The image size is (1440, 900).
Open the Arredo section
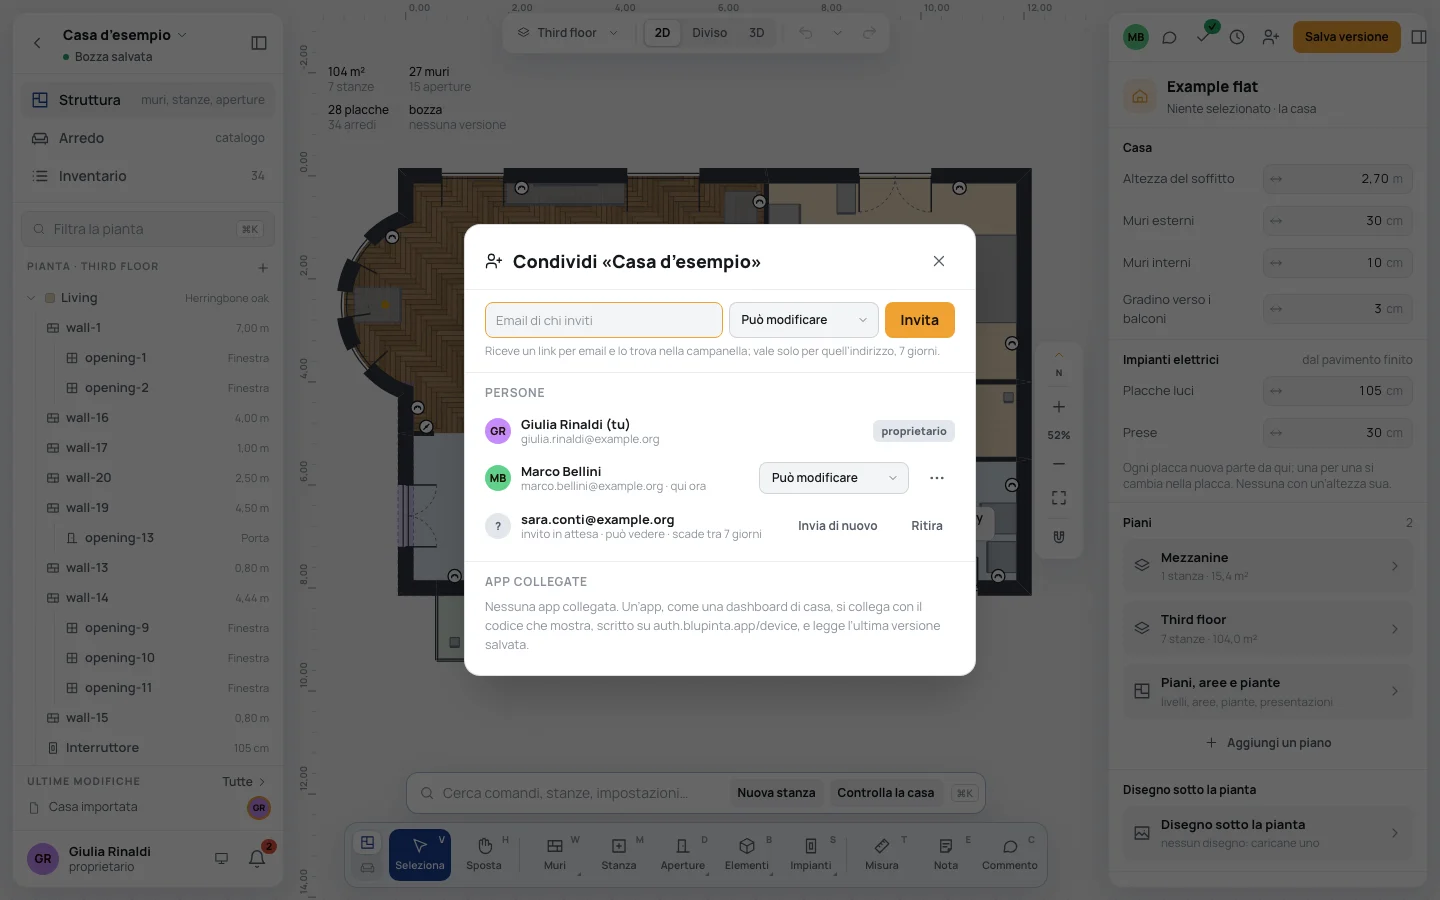148,138
